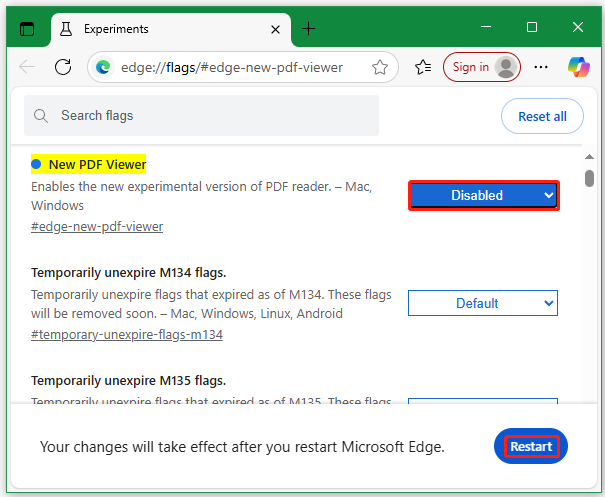The width and height of the screenshot is (605, 497).
Task: Open Settings and more ellipsis menu
Action: [541, 67]
